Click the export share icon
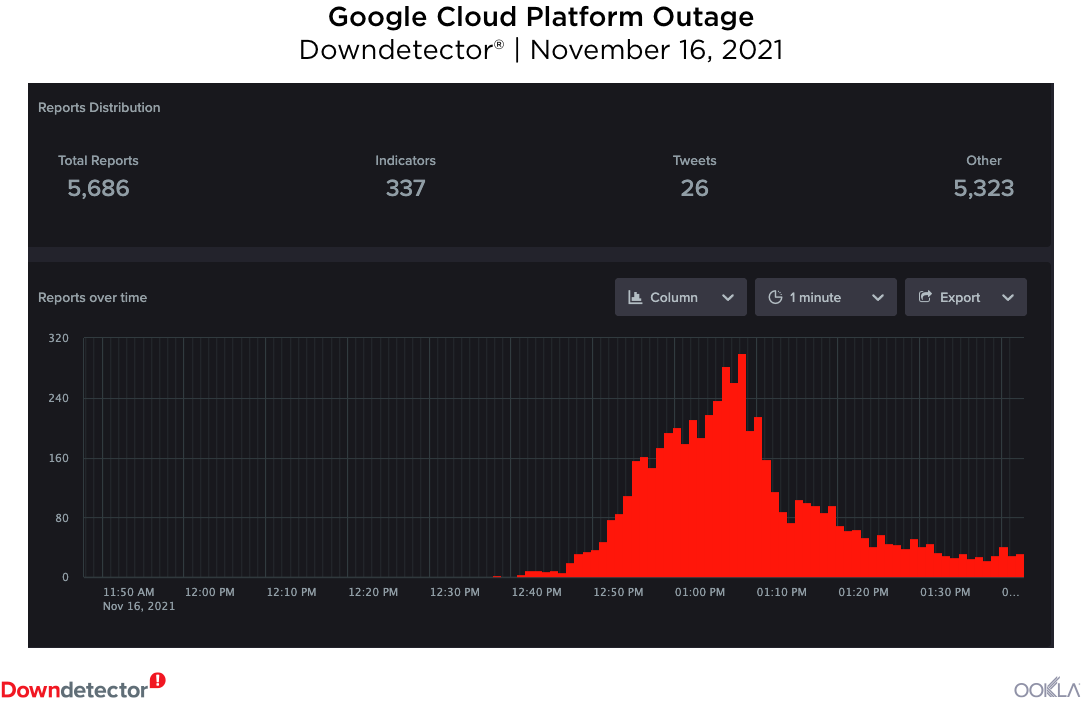The width and height of the screenshot is (1082, 706). coord(925,297)
